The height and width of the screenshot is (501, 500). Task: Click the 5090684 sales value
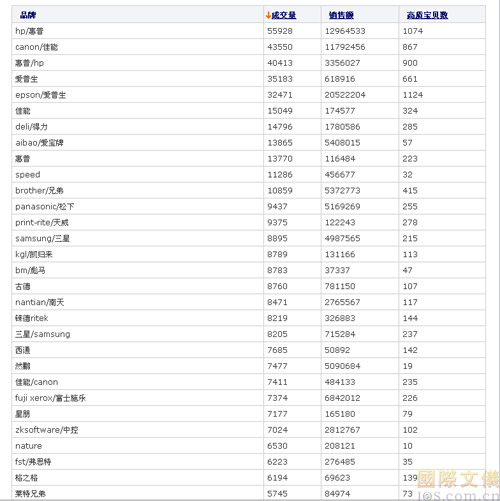click(342, 366)
